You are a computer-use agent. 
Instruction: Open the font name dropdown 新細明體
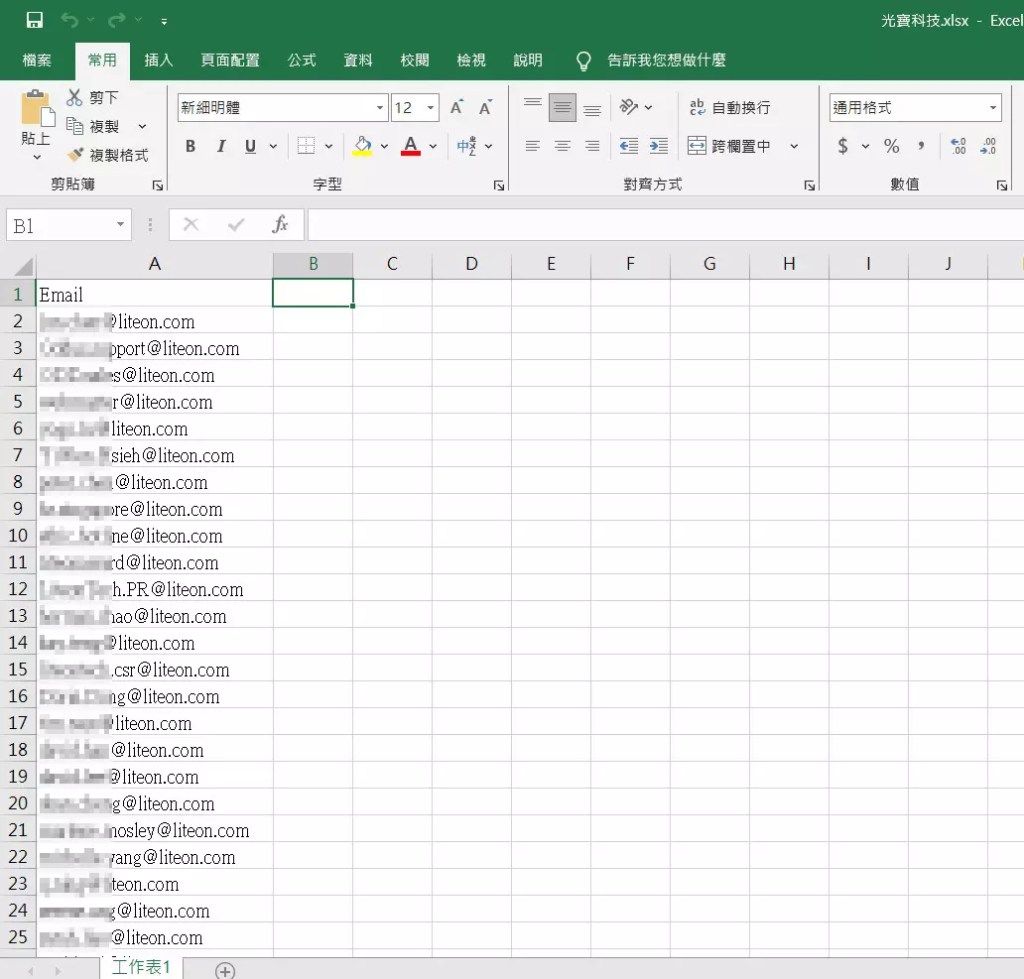(380, 108)
